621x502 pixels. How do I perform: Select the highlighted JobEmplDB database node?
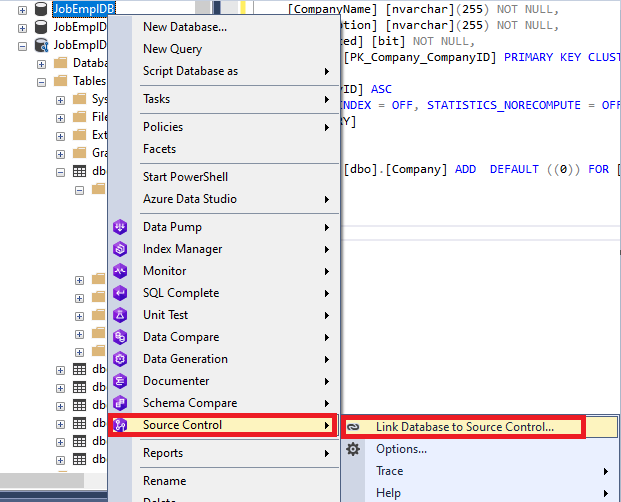click(84, 9)
